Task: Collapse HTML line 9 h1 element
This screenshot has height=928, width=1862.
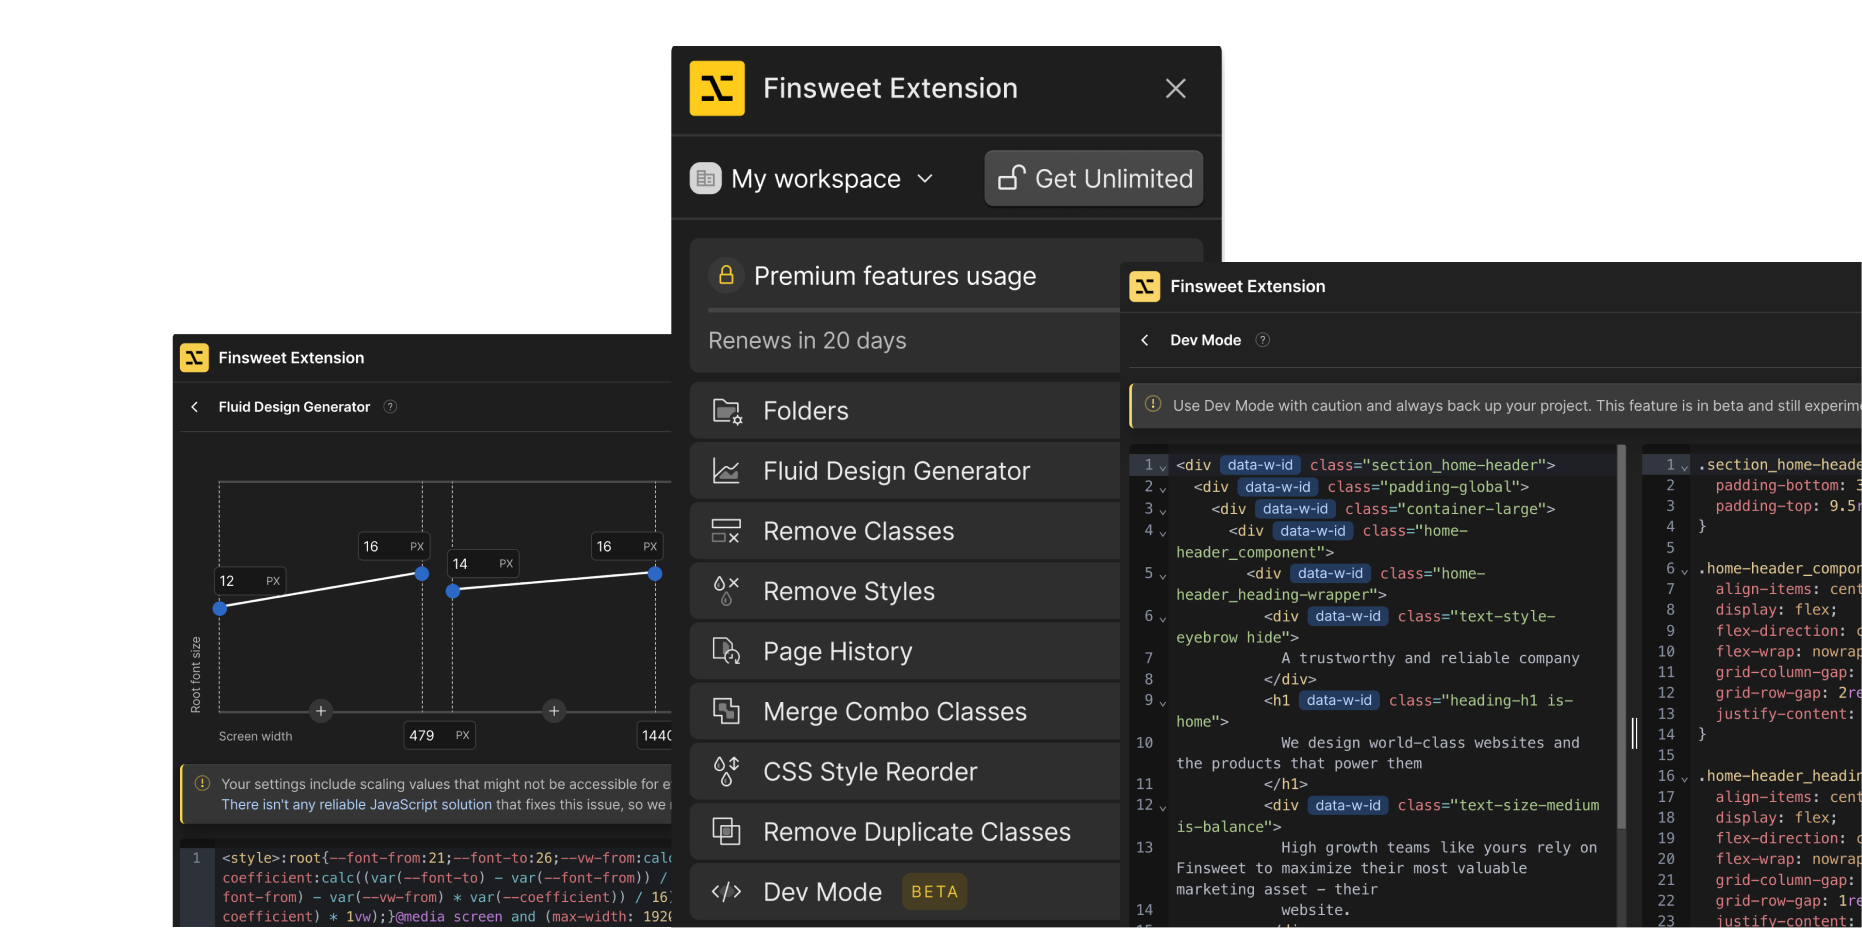Action: click(1163, 702)
